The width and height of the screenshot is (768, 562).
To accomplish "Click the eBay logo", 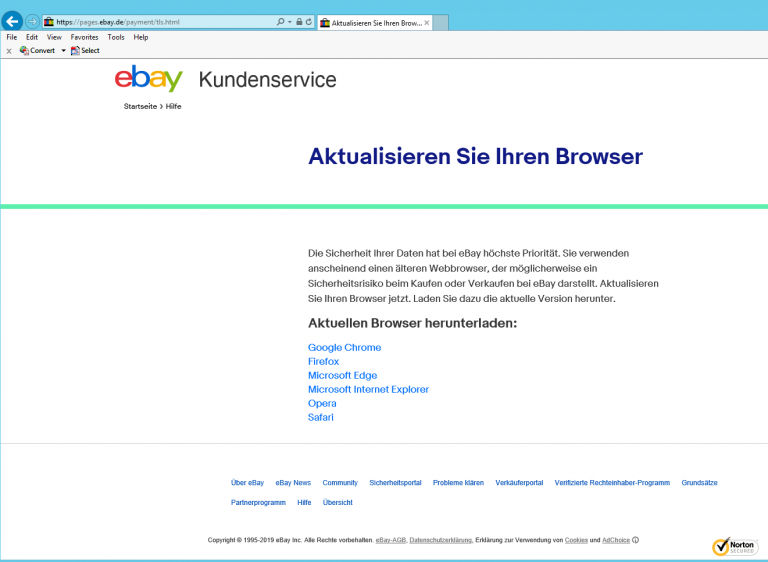I will (x=148, y=78).
